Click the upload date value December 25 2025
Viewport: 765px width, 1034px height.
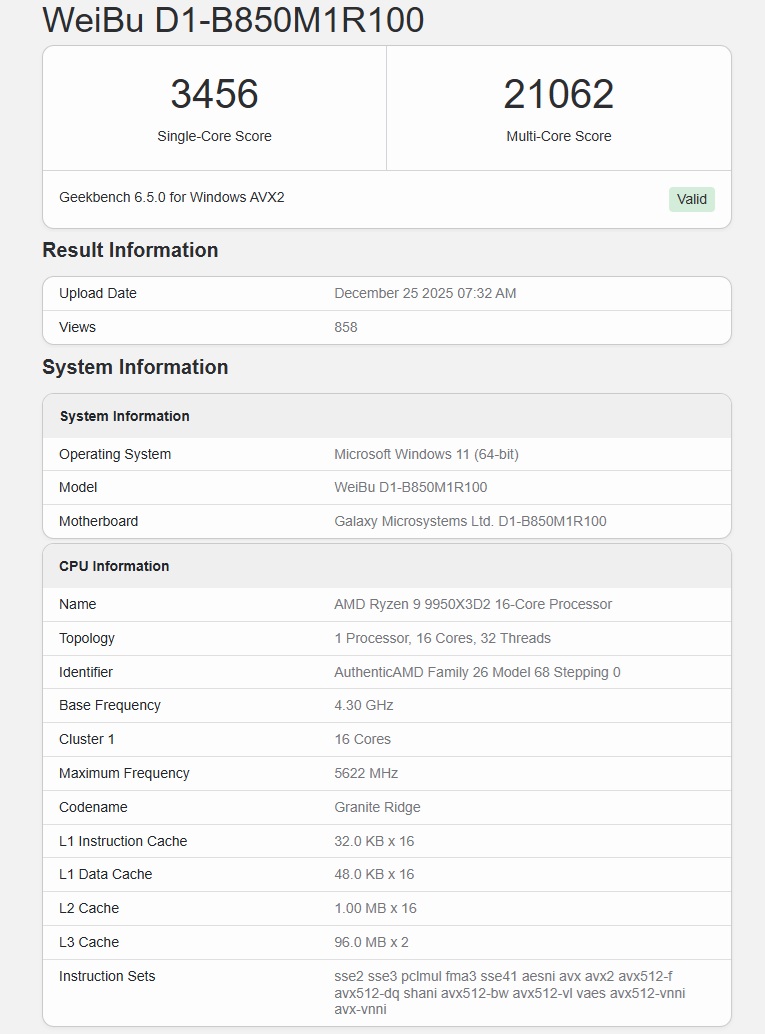point(425,293)
